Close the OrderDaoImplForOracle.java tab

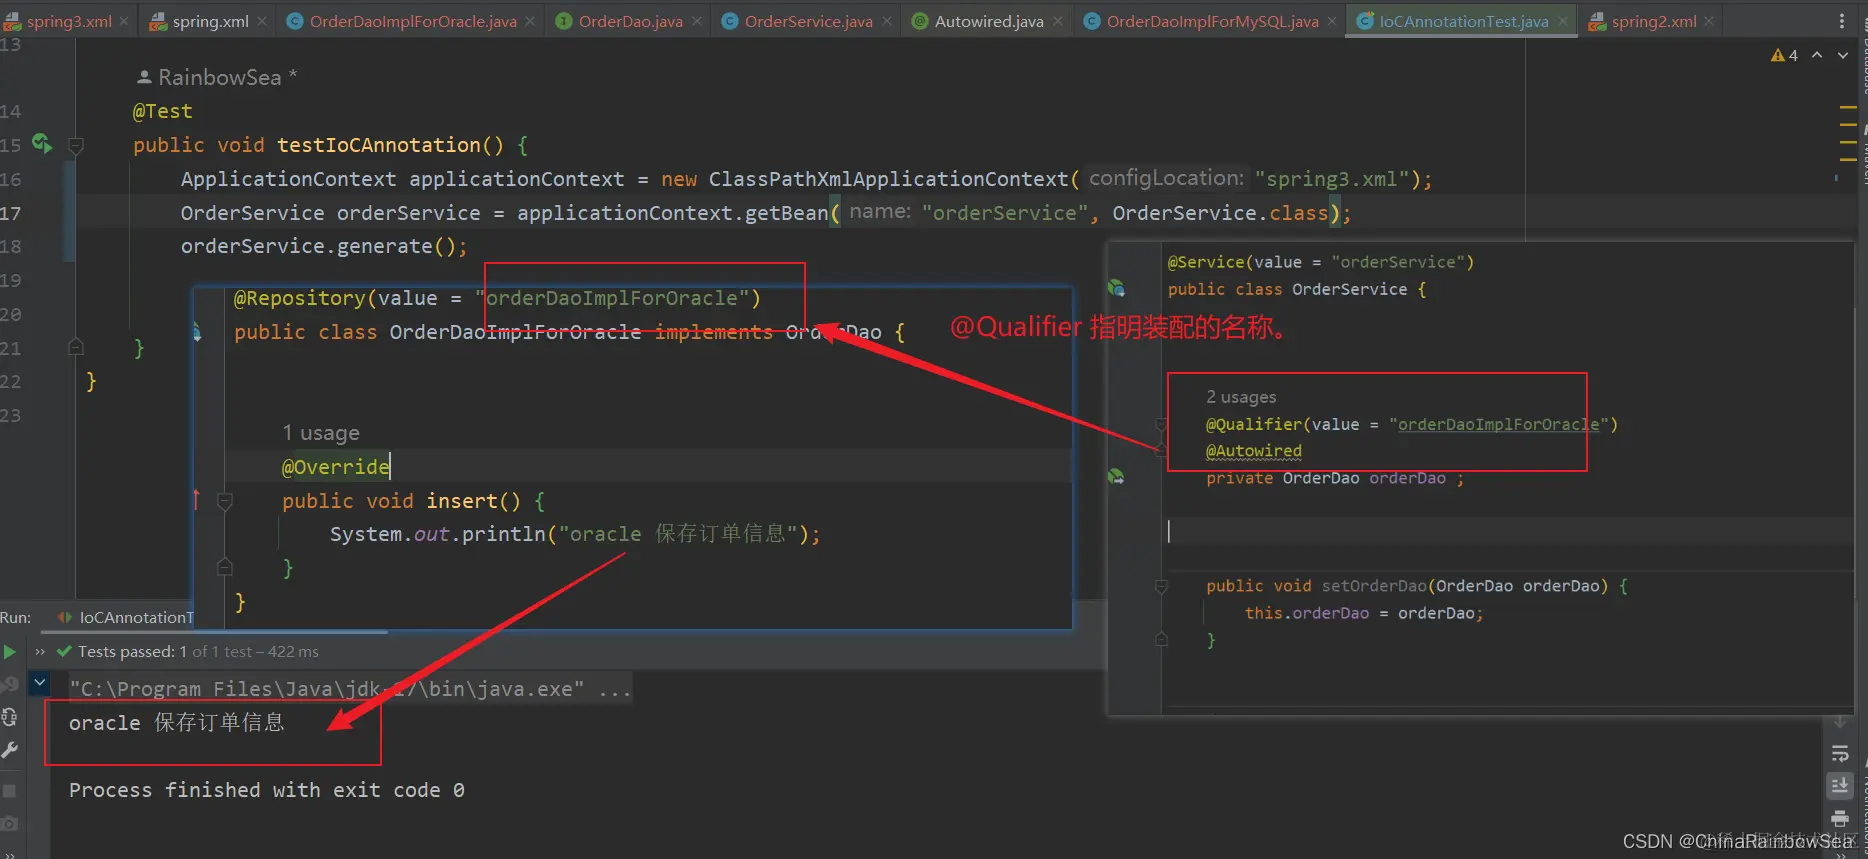[530, 21]
